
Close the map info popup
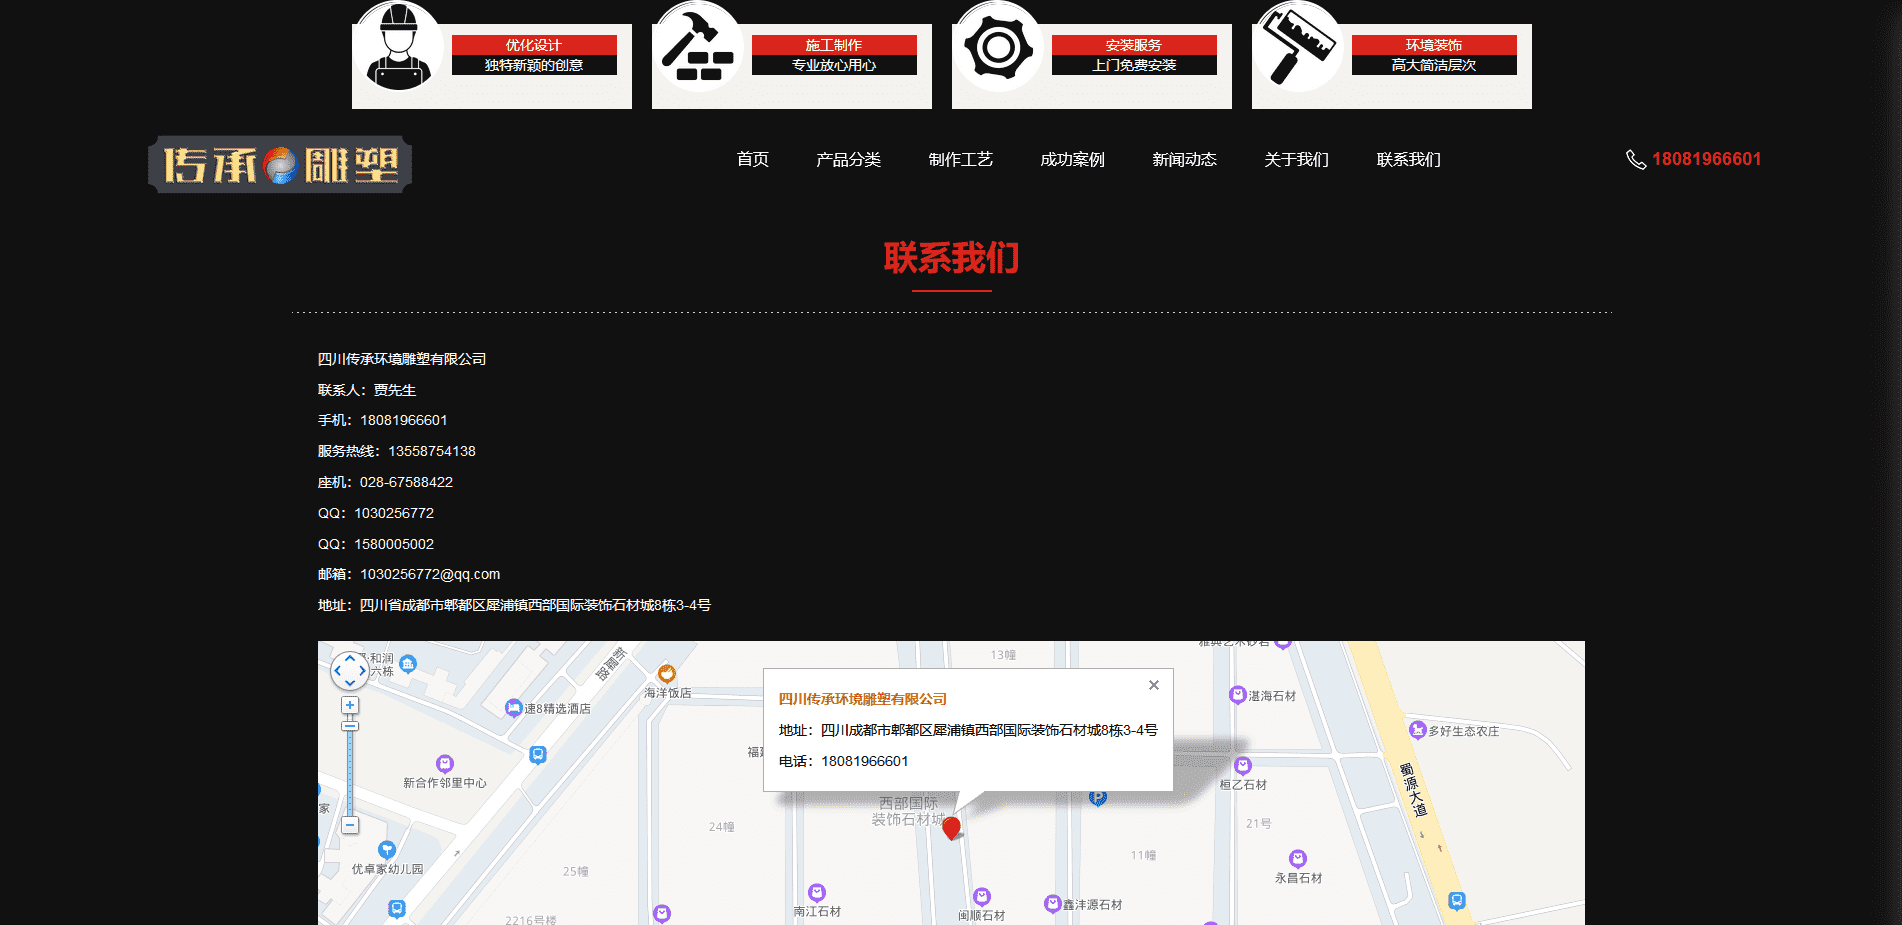pyautogui.click(x=1154, y=685)
